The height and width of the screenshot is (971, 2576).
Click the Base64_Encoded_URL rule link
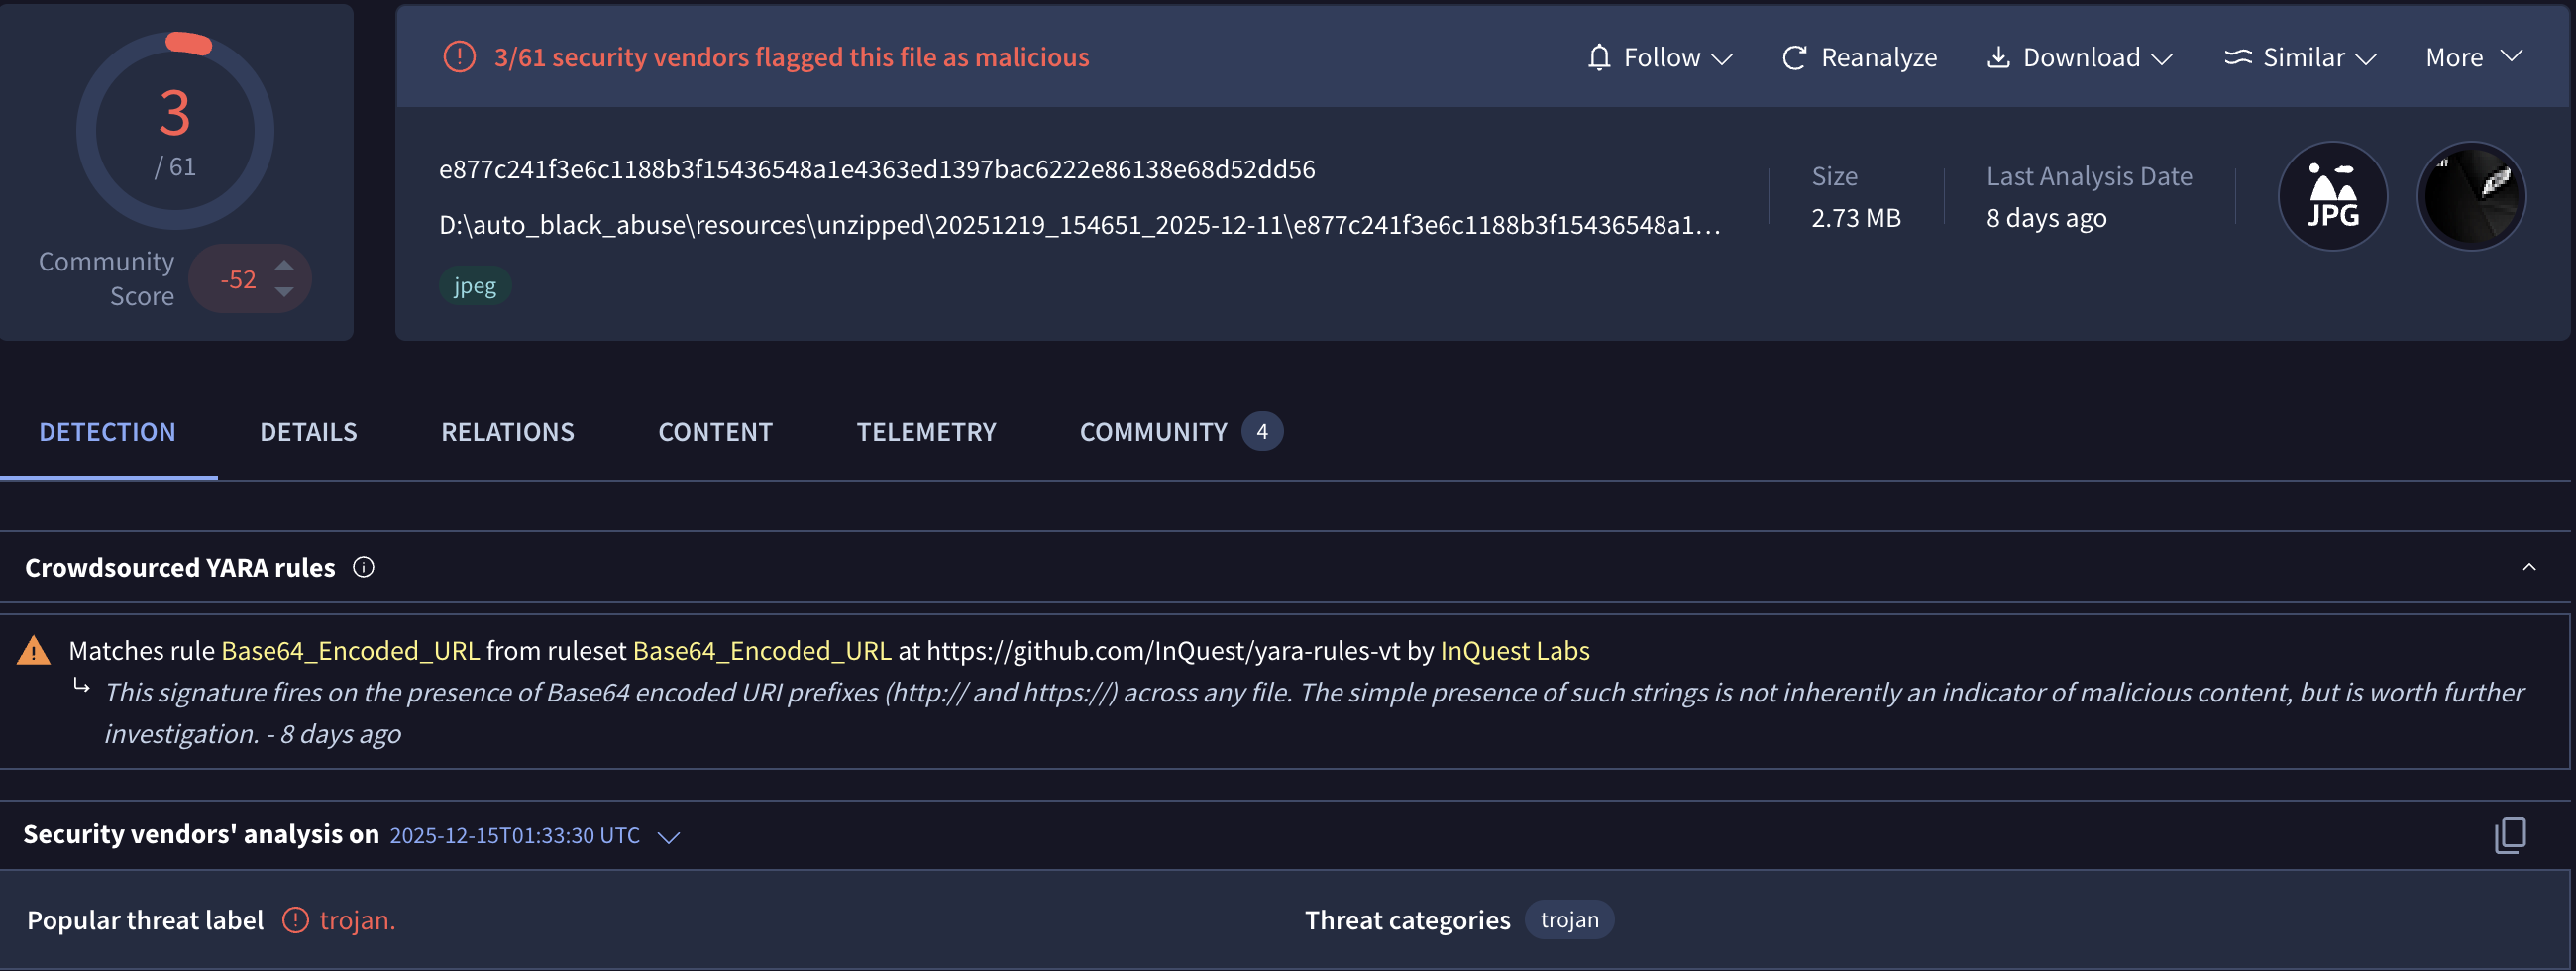click(x=350, y=651)
